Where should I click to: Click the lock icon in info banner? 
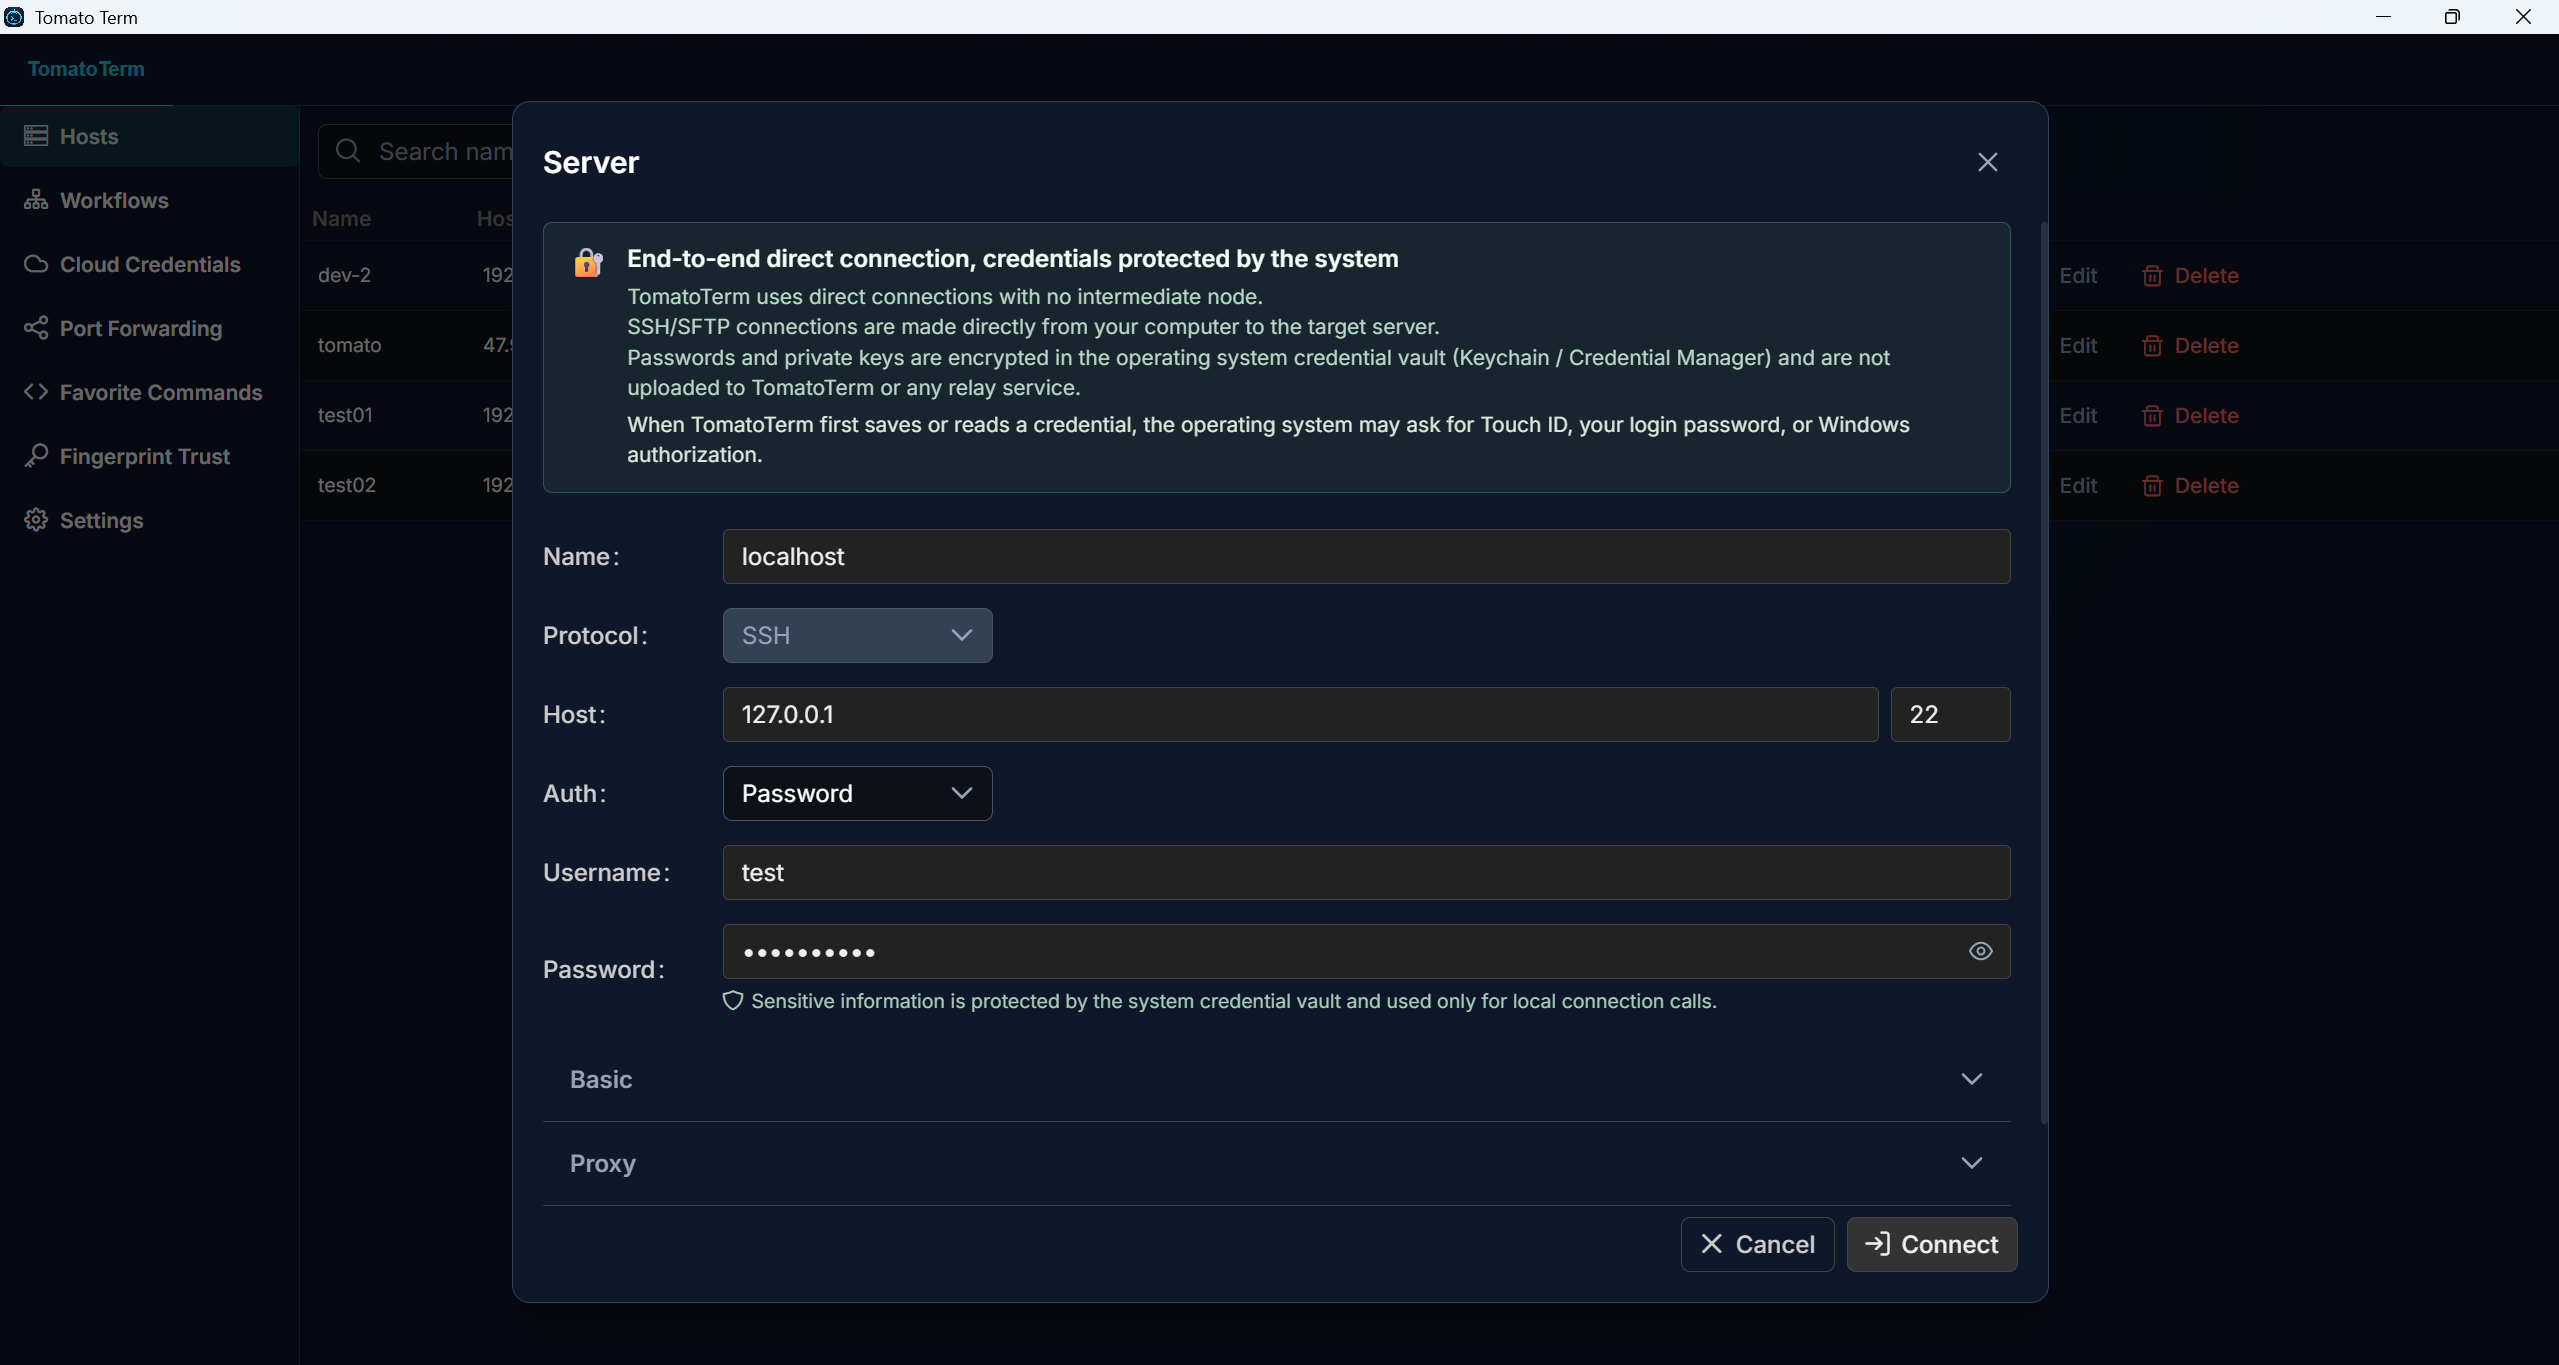(588, 262)
